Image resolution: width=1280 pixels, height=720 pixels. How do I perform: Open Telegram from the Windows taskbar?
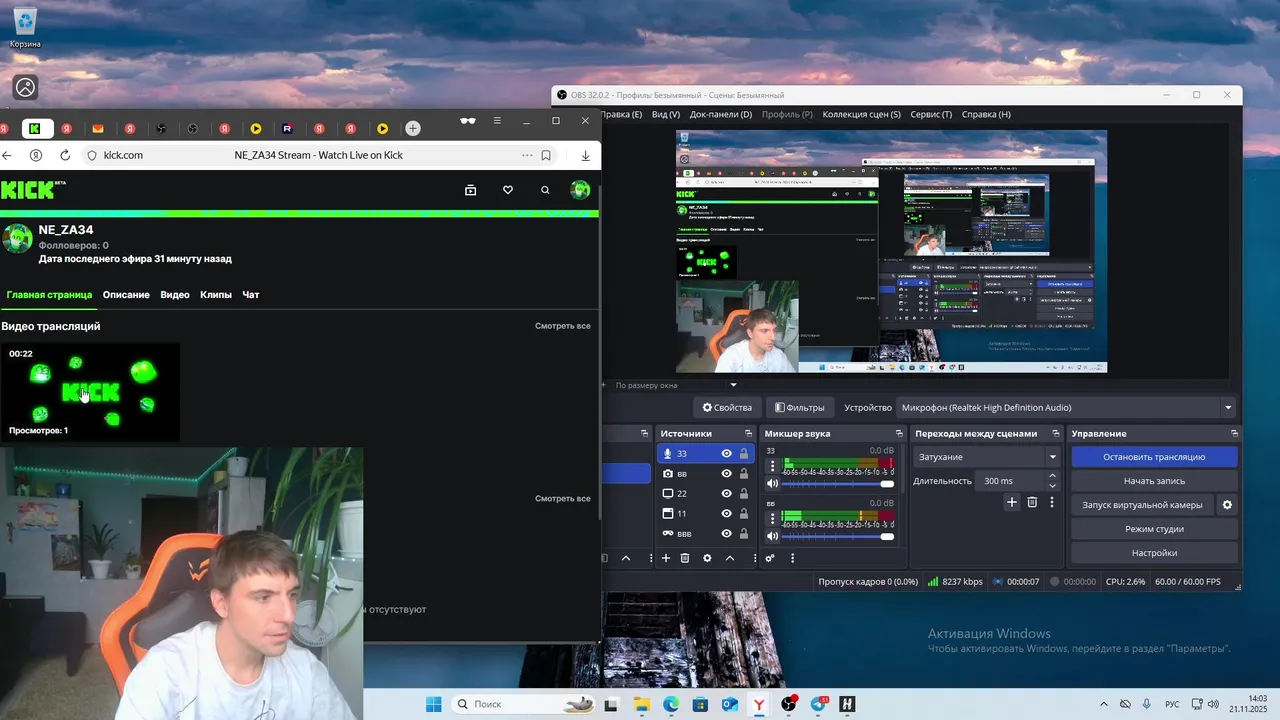[x=819, y=704]
